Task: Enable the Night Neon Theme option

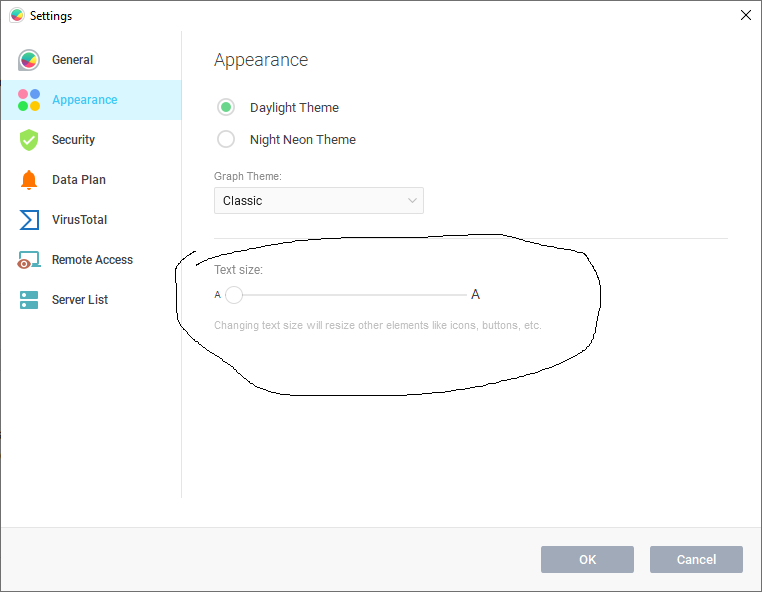Action: point(227,140)
